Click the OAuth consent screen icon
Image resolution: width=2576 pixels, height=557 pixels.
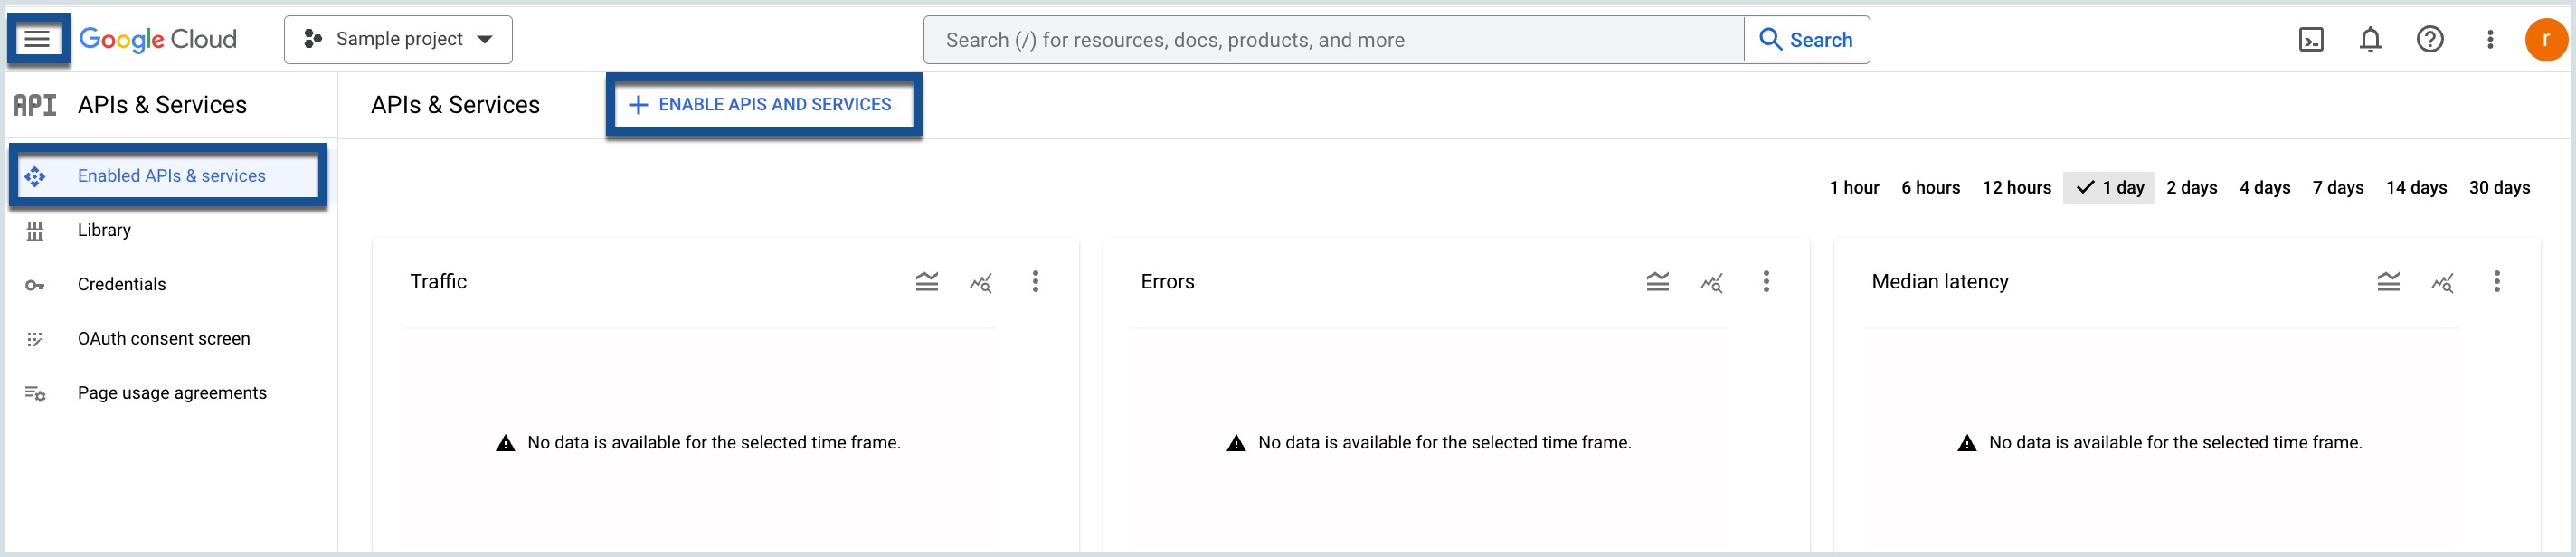tap(35, 340)
